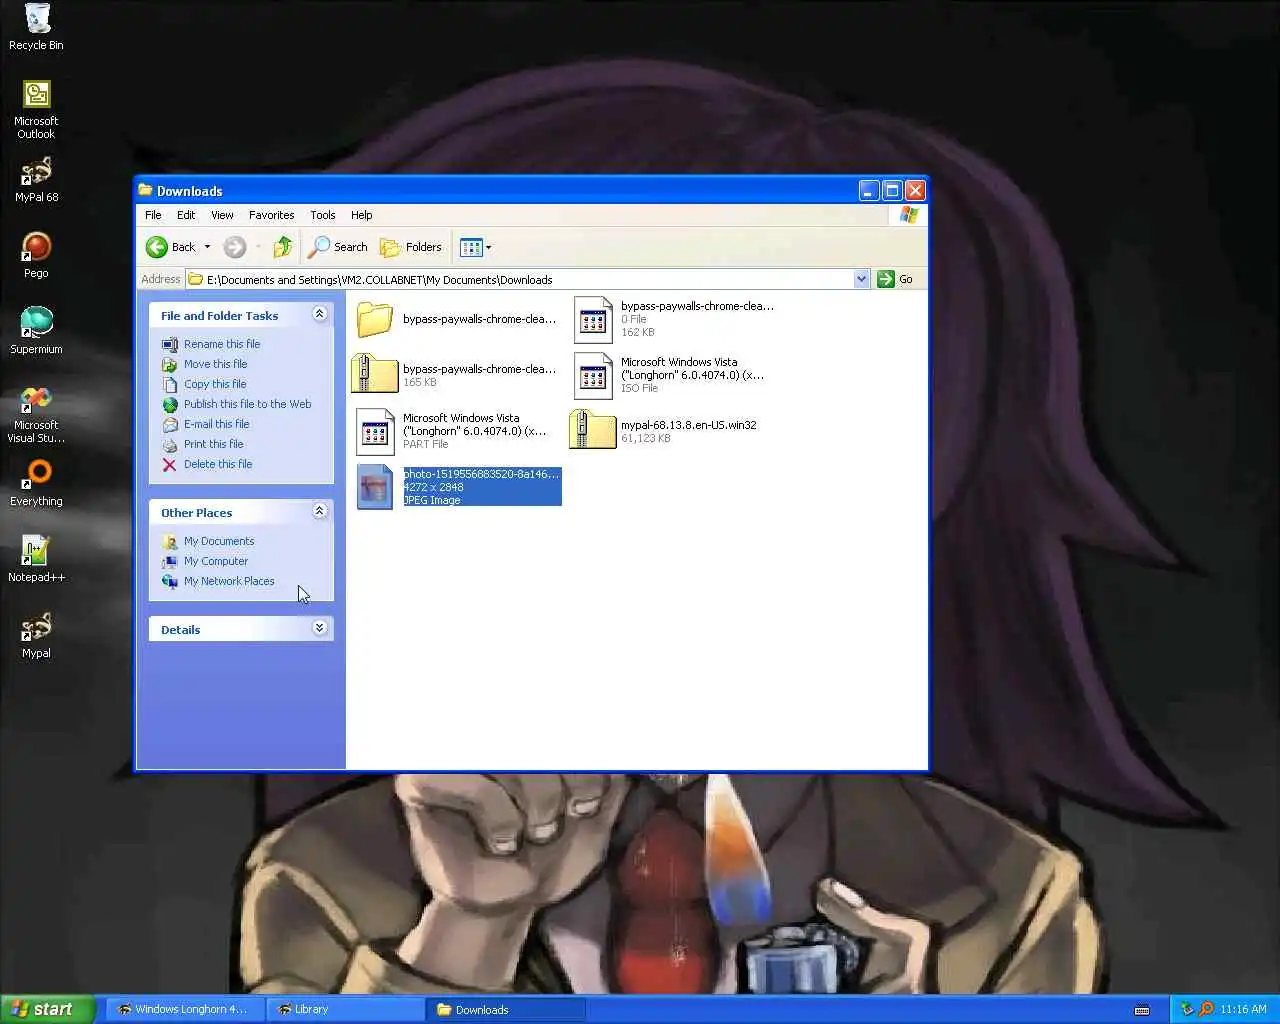
Task: Click the orange search tray icon
Action: click(x=1206, y=1009)
